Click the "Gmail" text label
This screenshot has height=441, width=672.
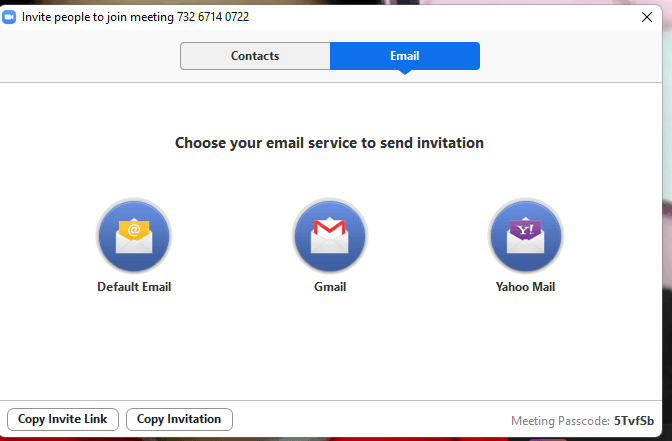pos(330,287)
